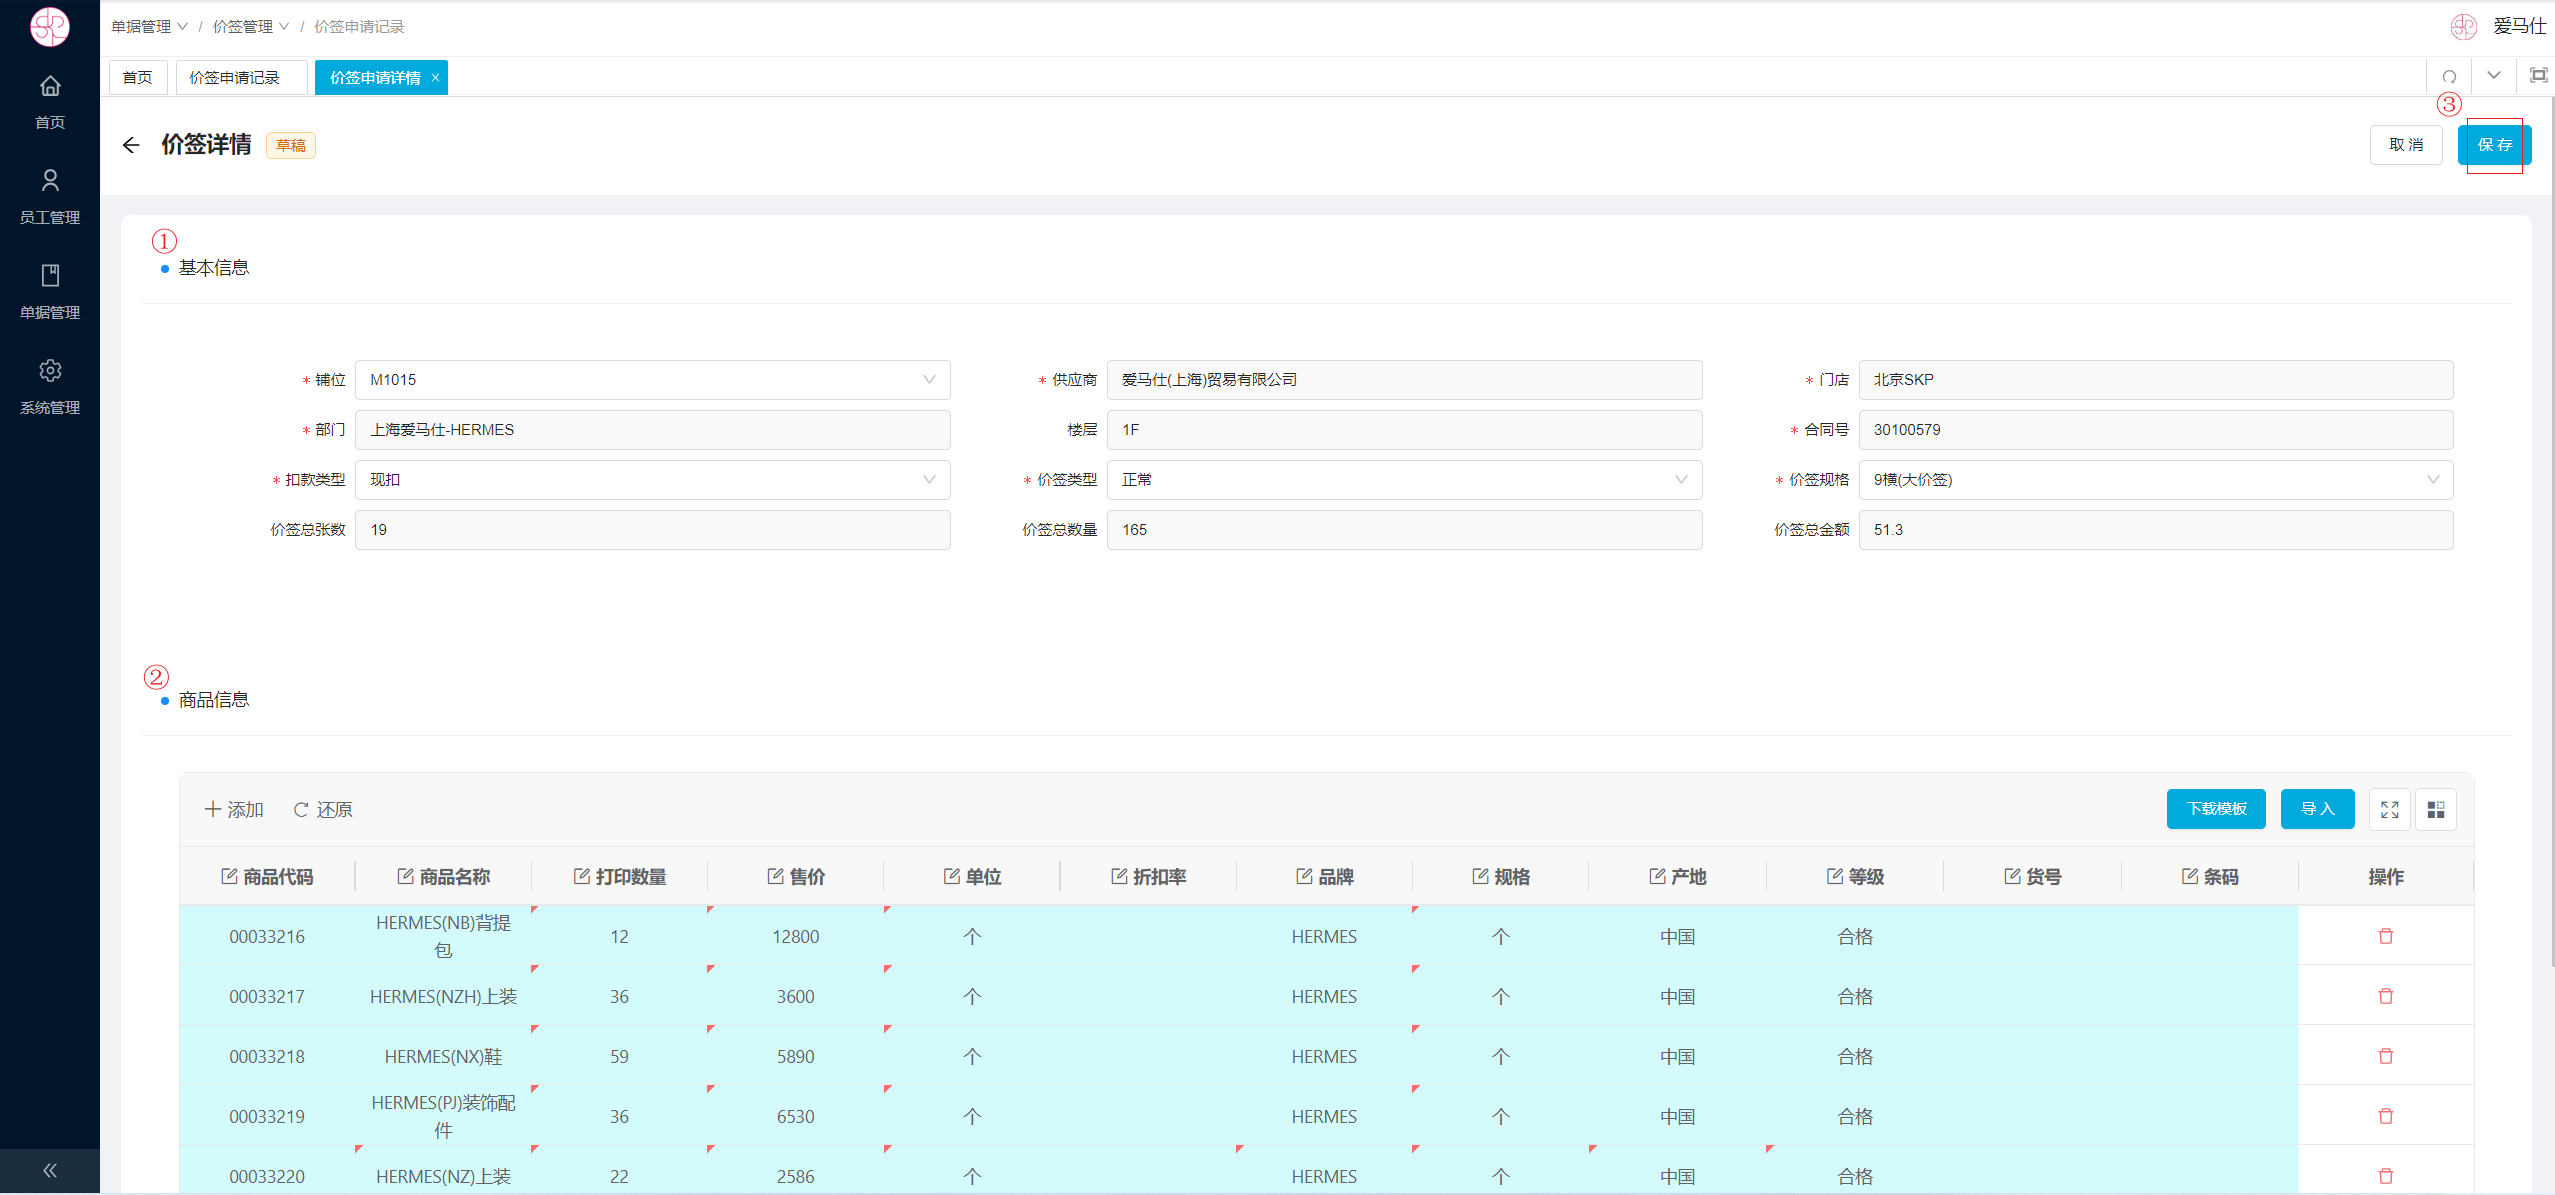Screen dimensions: 2555x1195
Task: Open 员工管理 in the sidebar
Action: pyautogui.click(x=50, y=196)
